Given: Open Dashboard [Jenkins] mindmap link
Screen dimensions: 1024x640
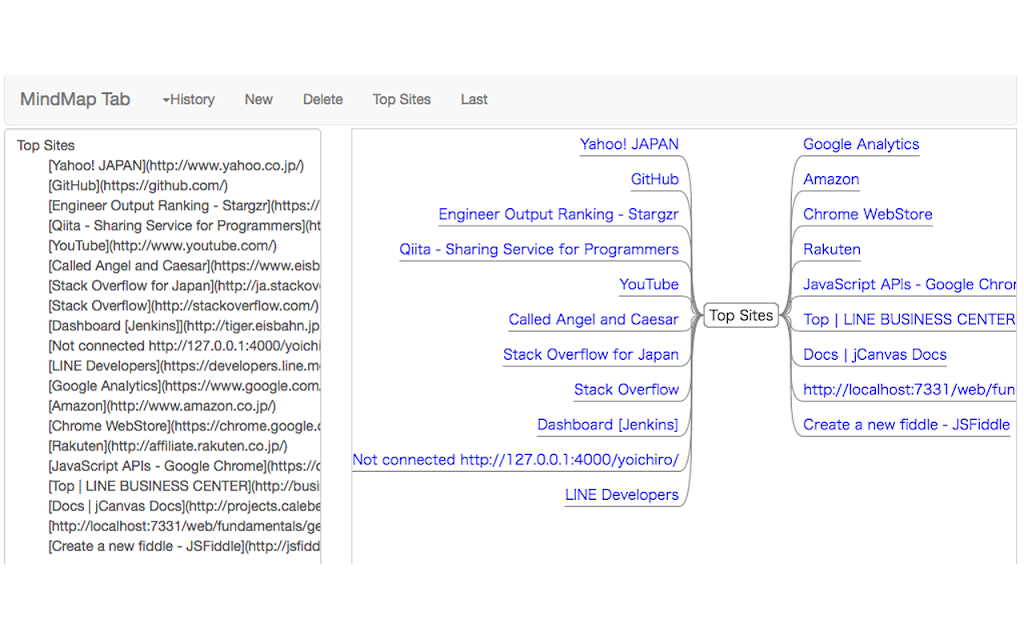Looking at the screenshot, I should click(x=608, y=425).
